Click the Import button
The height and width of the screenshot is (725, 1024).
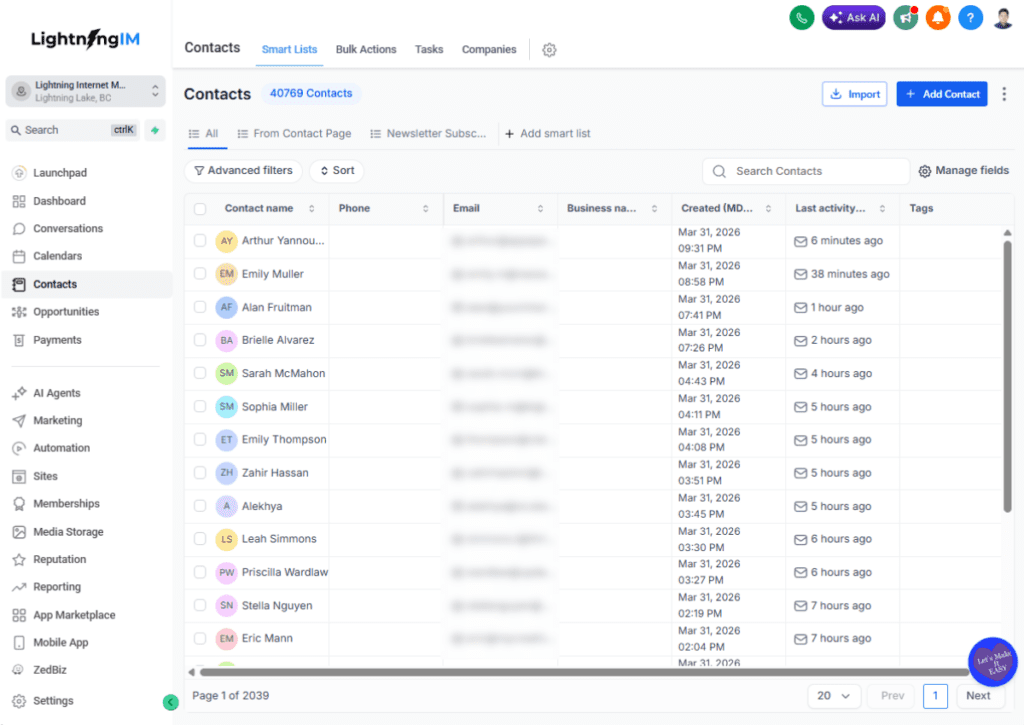point(854,93)
